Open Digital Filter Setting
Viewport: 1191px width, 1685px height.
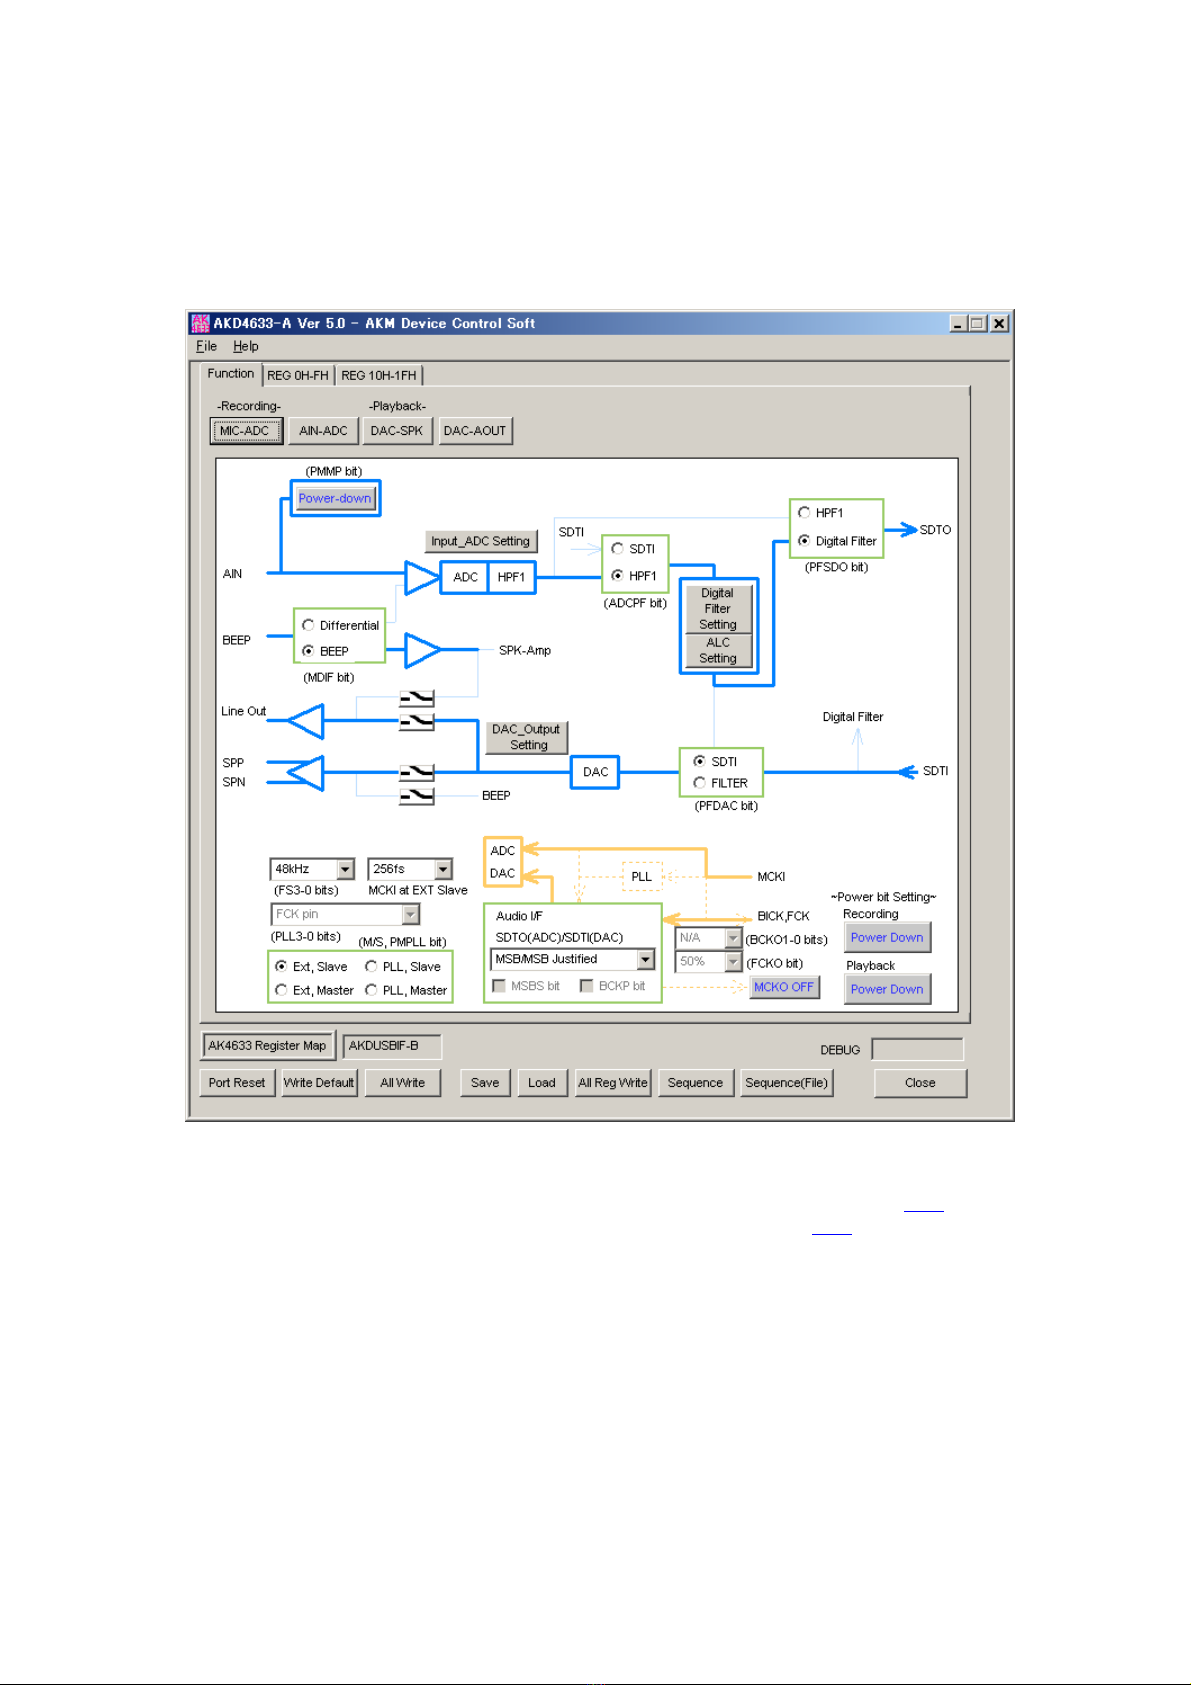coord(718,608)
